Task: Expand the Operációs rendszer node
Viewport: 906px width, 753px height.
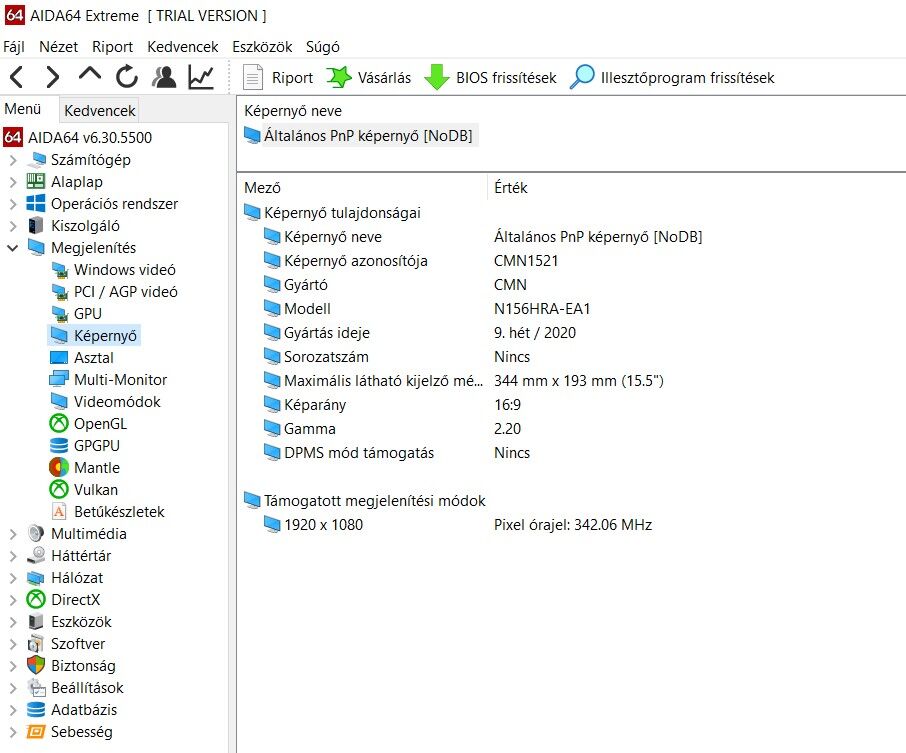Action: pos(13,204)
